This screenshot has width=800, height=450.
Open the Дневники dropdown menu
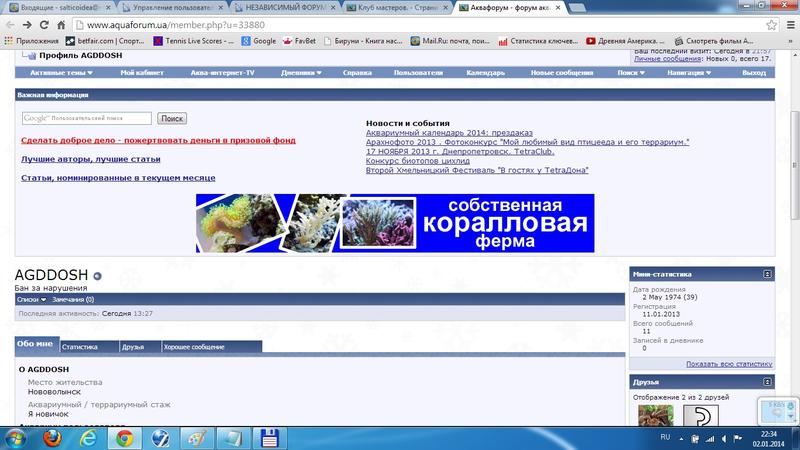[x=301, y=73]
